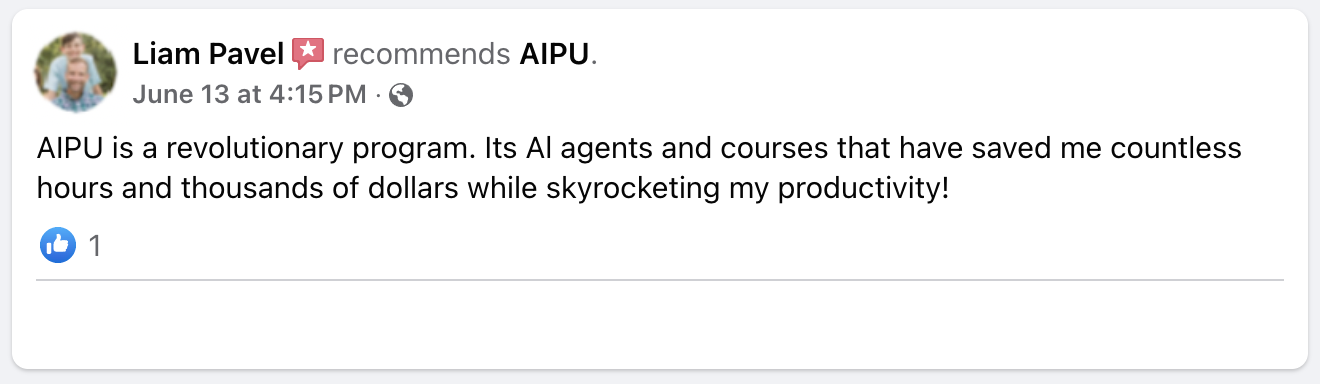Open the AIPU page link in header
This screenshot has height=384, width=1320.
555,54
